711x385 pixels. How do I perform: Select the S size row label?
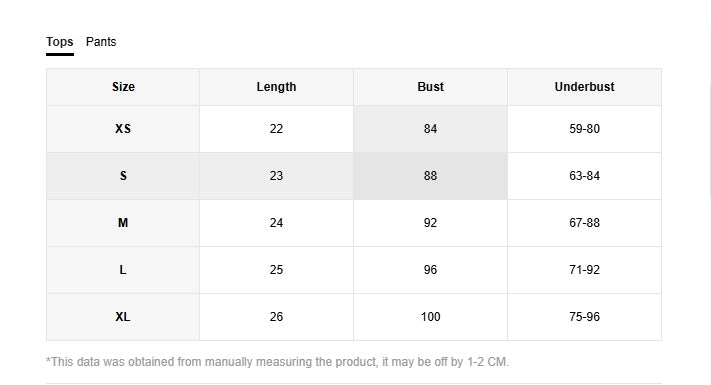(123, 176)
